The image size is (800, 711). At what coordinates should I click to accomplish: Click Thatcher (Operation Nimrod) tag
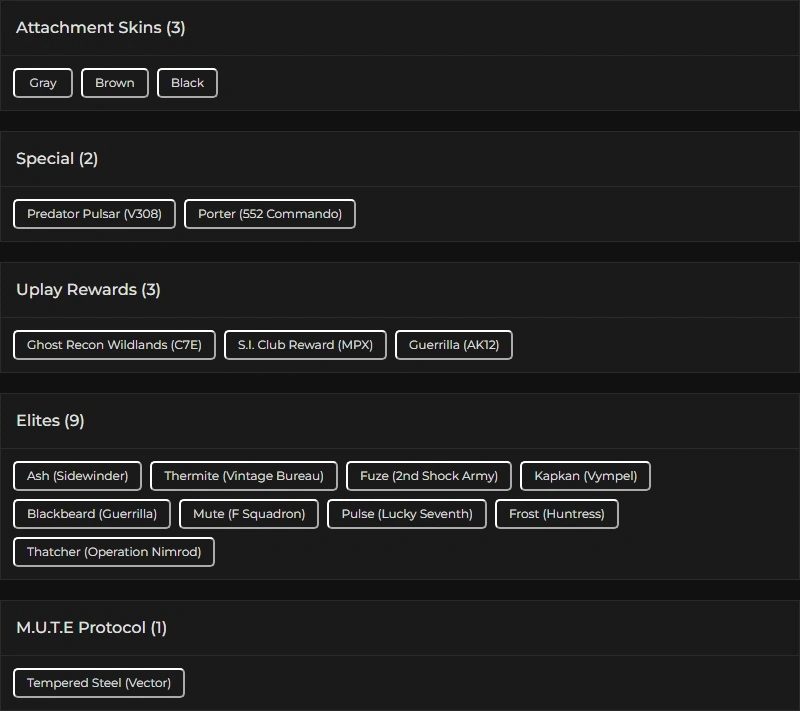[x=114, y=552]
